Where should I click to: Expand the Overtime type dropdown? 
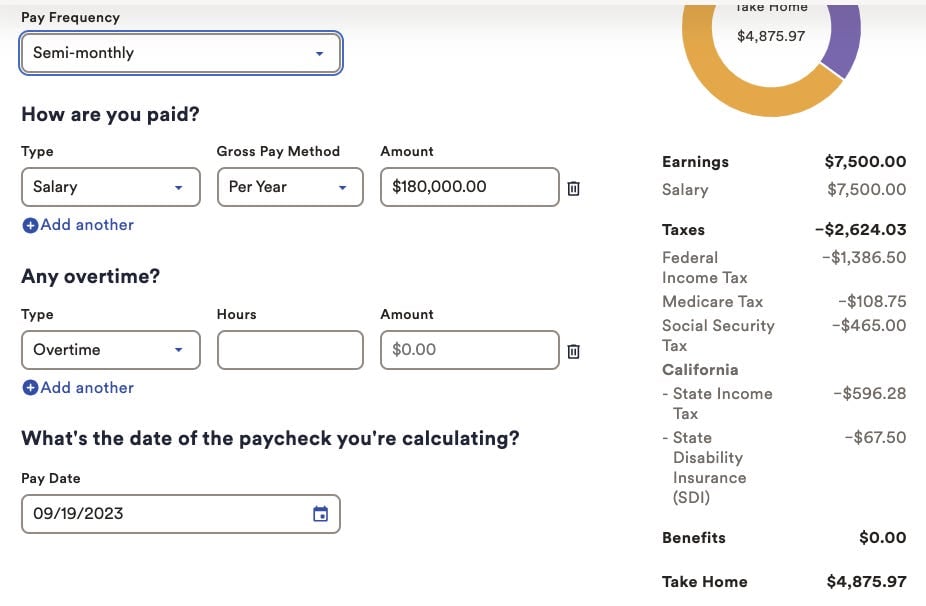tap(111, 350)
